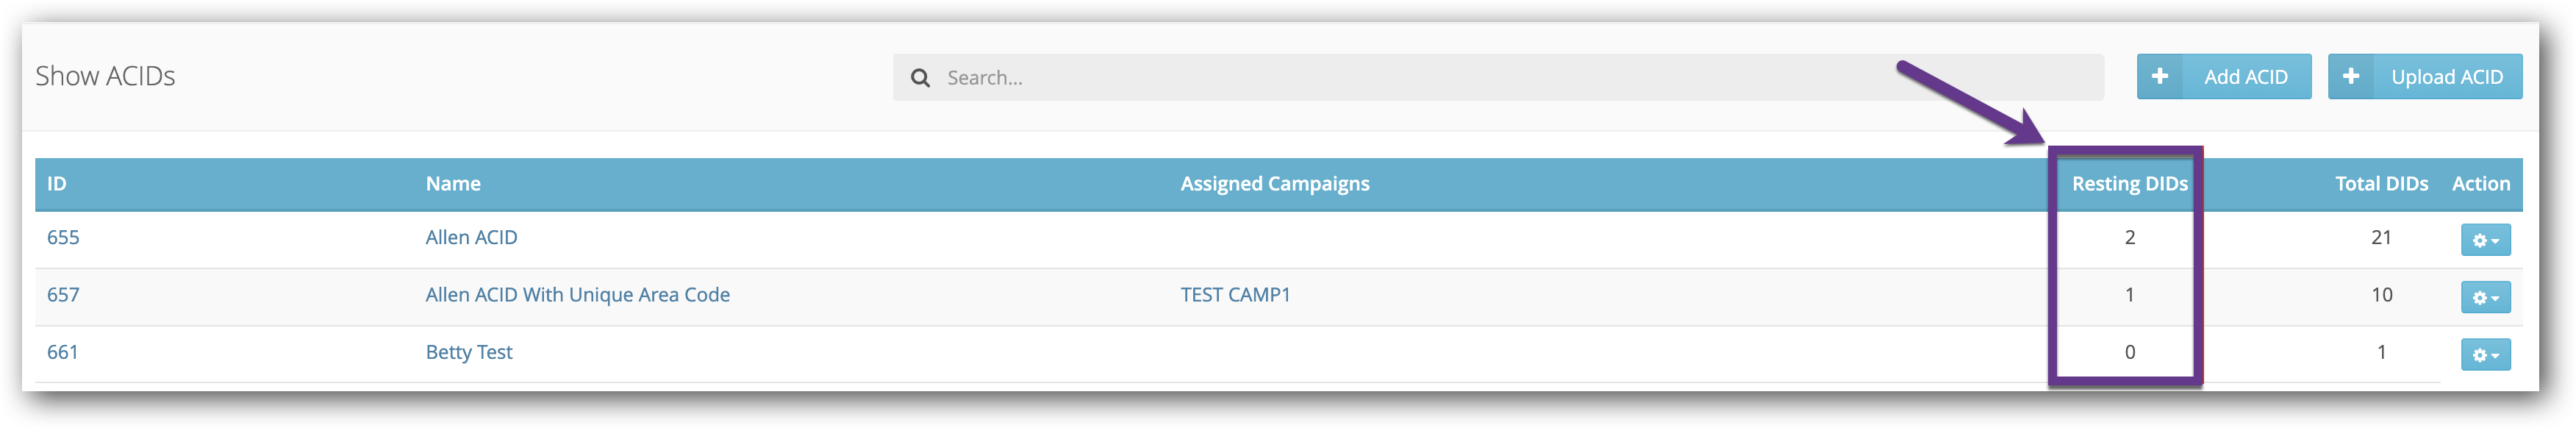Screen dimensions: 2576x428
Task: Open gear action menu for Allen ACID
Action: point(2485,240)
